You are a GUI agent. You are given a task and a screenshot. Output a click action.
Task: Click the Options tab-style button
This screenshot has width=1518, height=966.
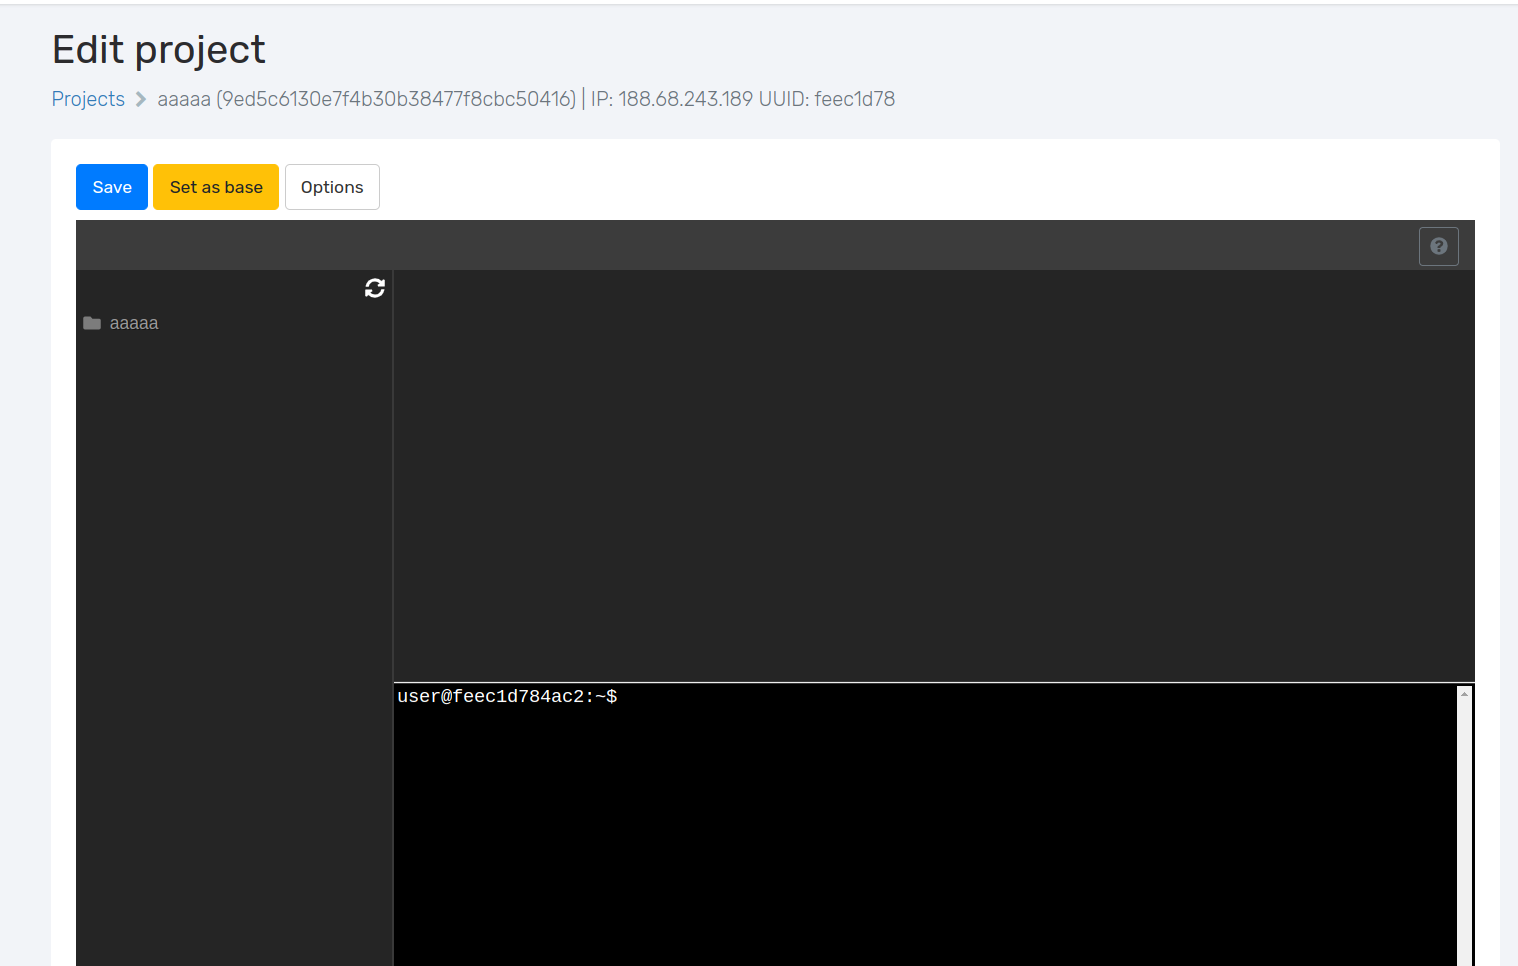[x=332, y=186]
